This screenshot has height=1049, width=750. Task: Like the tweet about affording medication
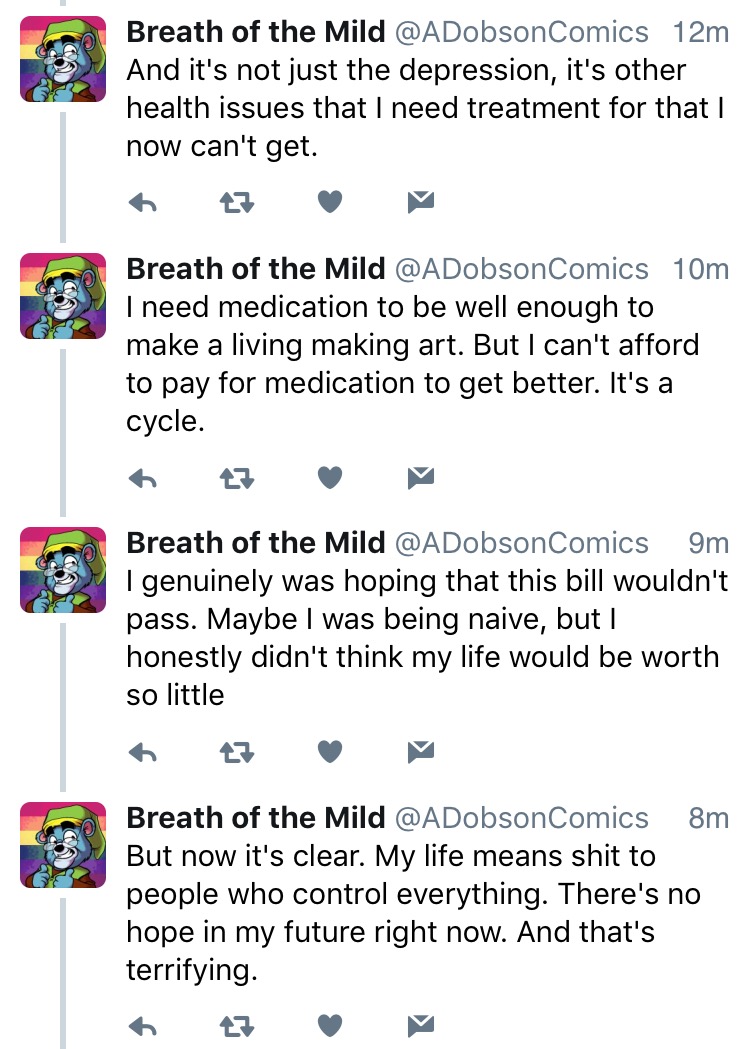tap(330, 478)
